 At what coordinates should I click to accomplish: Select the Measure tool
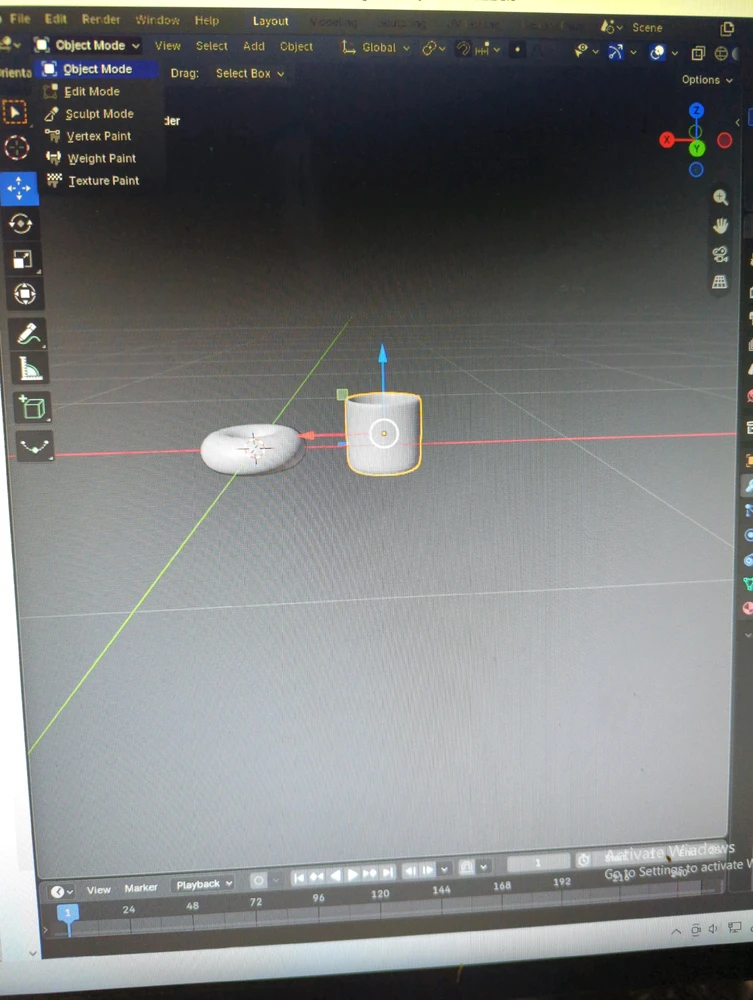pyautogui.click(x=29, y=369)
